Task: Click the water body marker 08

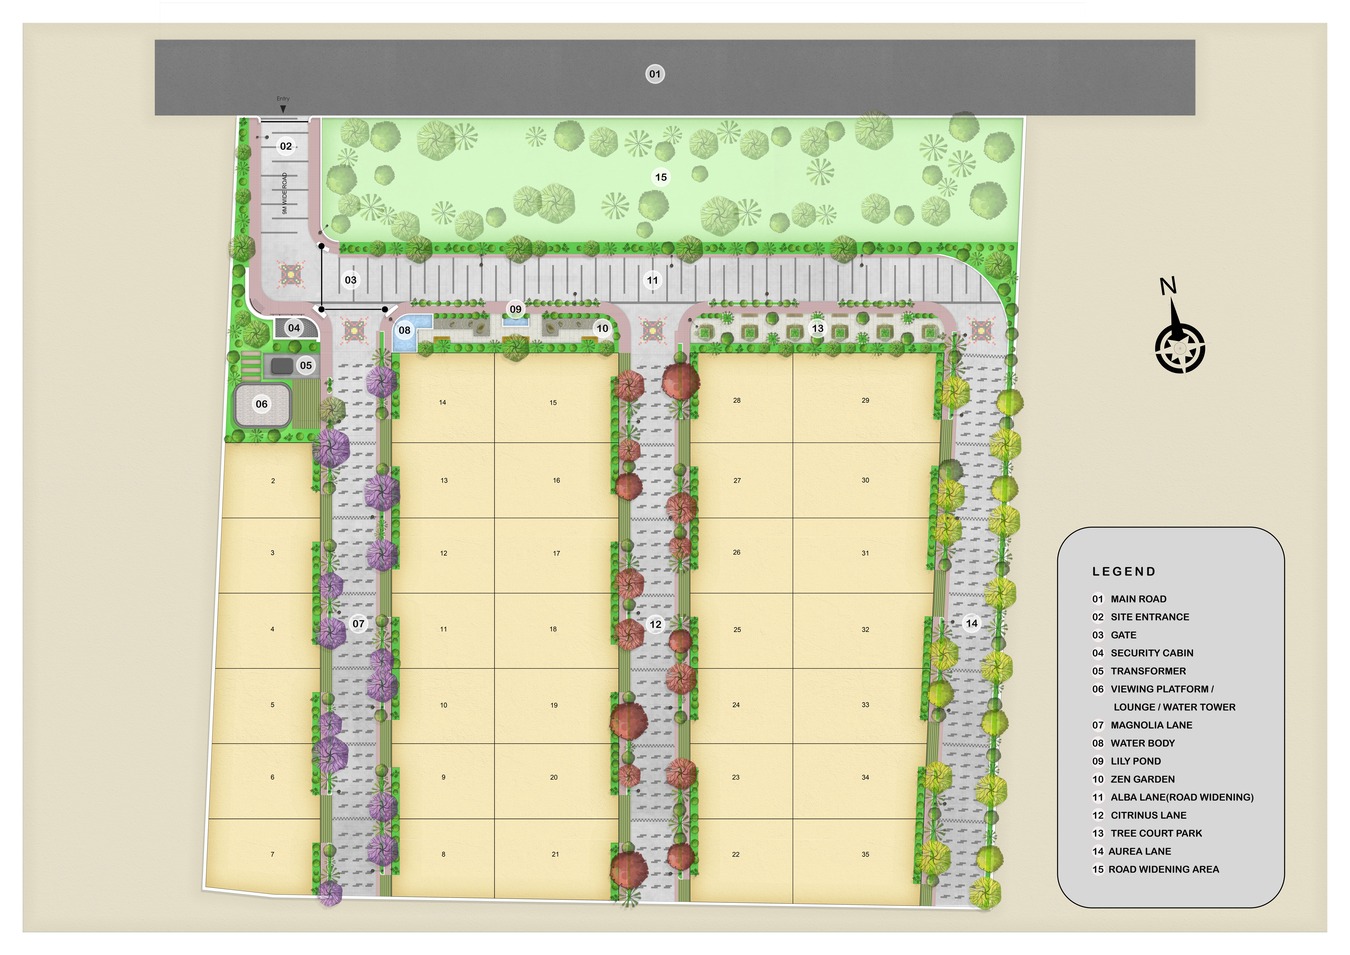Action: pyautogui.click(x=404, y=330)
